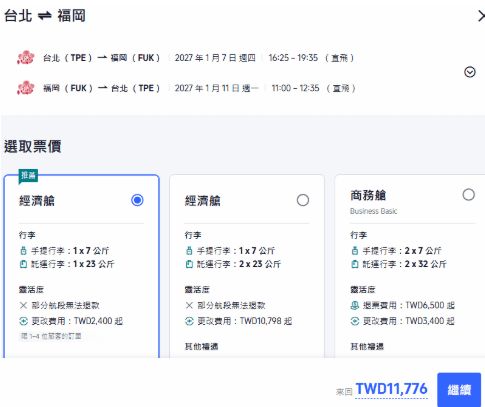Click the outbound TPE to FUK flight row
Viewport: 485px width, 407px height.
(186, 58)
